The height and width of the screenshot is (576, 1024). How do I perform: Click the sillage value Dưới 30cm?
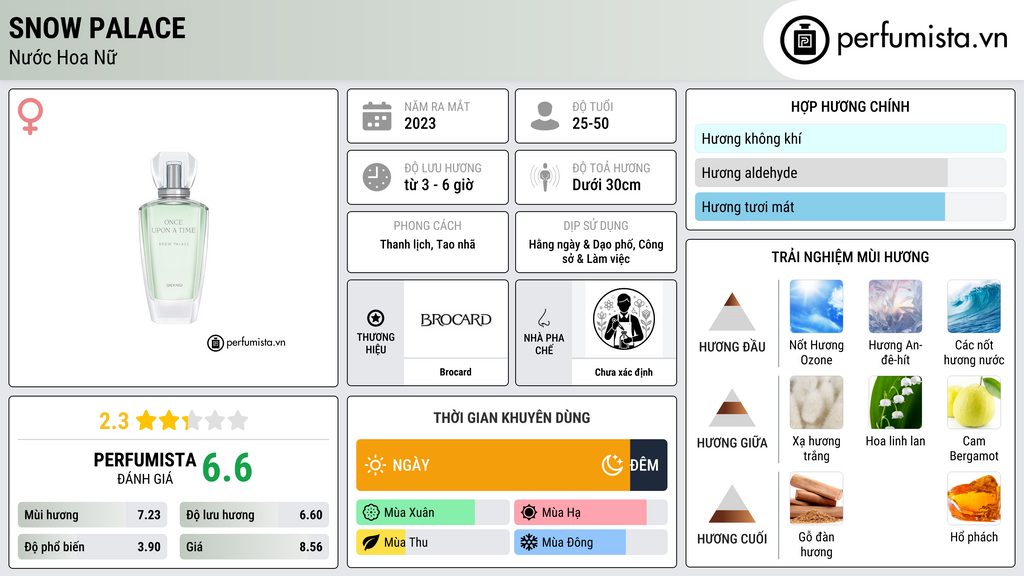(x=607, y=185)
